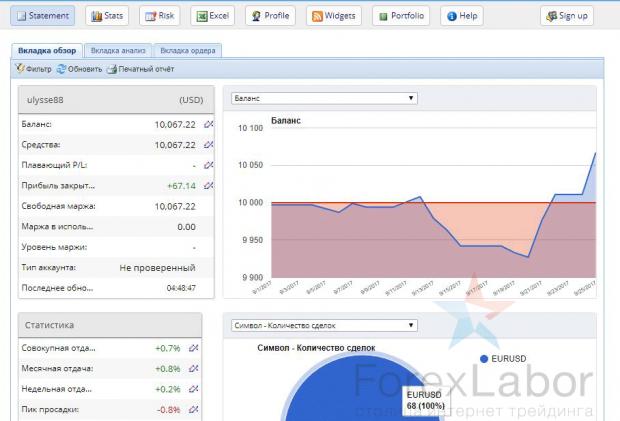Switch to the Вкладка анализ tab
This screenshot has width=620, height=421.
[117, 49]
